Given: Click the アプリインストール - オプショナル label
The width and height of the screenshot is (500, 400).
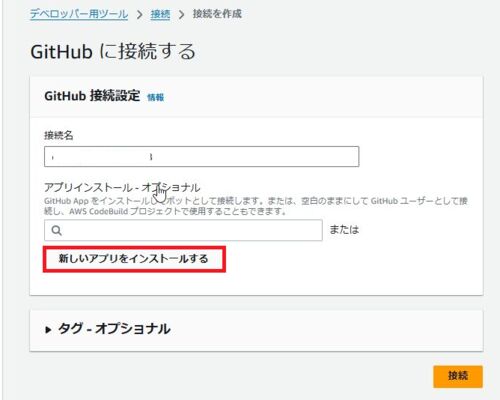Looking at the screenshot, I should pyautogui.click(x=122, y=187).
